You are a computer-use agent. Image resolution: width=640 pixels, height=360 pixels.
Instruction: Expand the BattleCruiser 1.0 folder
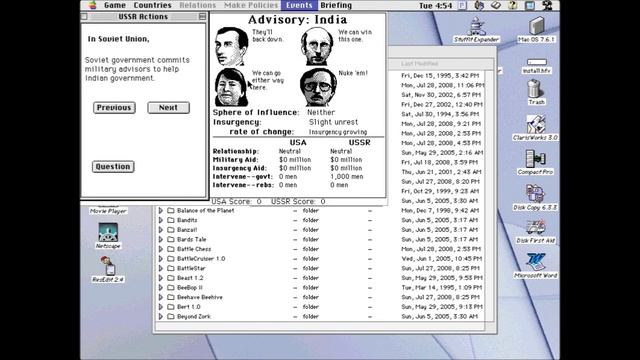tap(160, 259)
